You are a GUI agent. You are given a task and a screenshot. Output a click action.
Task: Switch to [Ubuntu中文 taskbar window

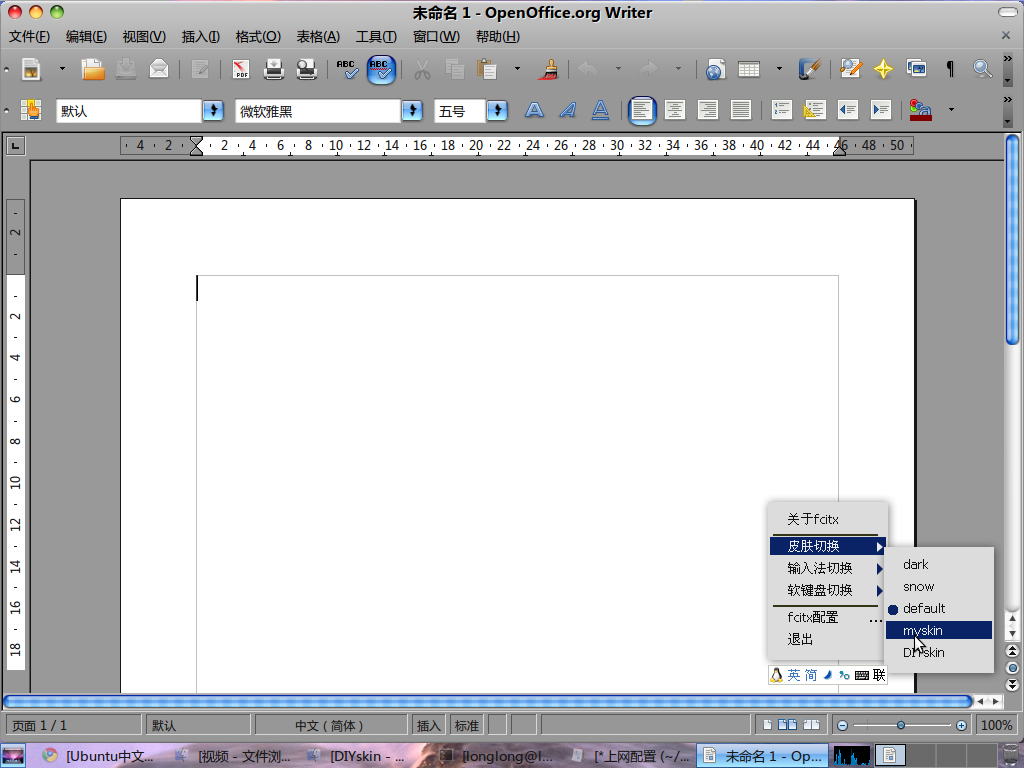click(x=99, y=756)
